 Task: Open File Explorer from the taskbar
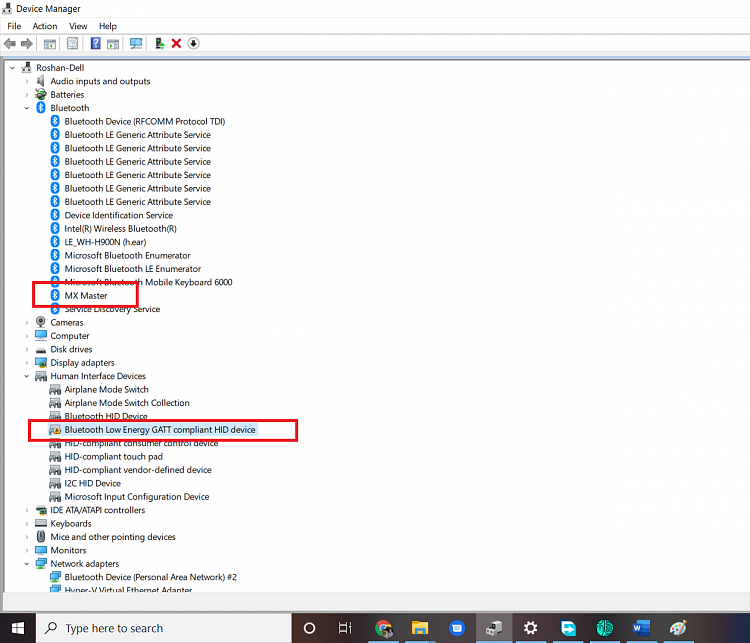click(x=419, y=628)
